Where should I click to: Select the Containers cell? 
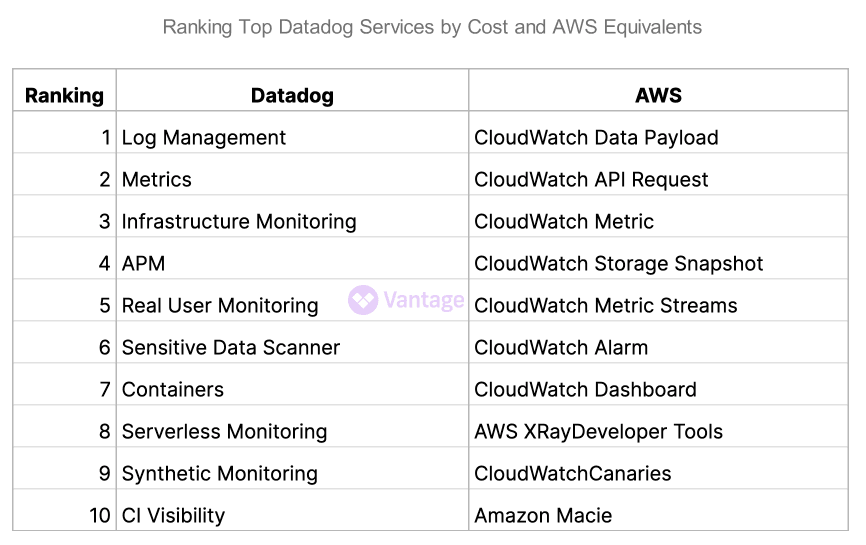173,390
